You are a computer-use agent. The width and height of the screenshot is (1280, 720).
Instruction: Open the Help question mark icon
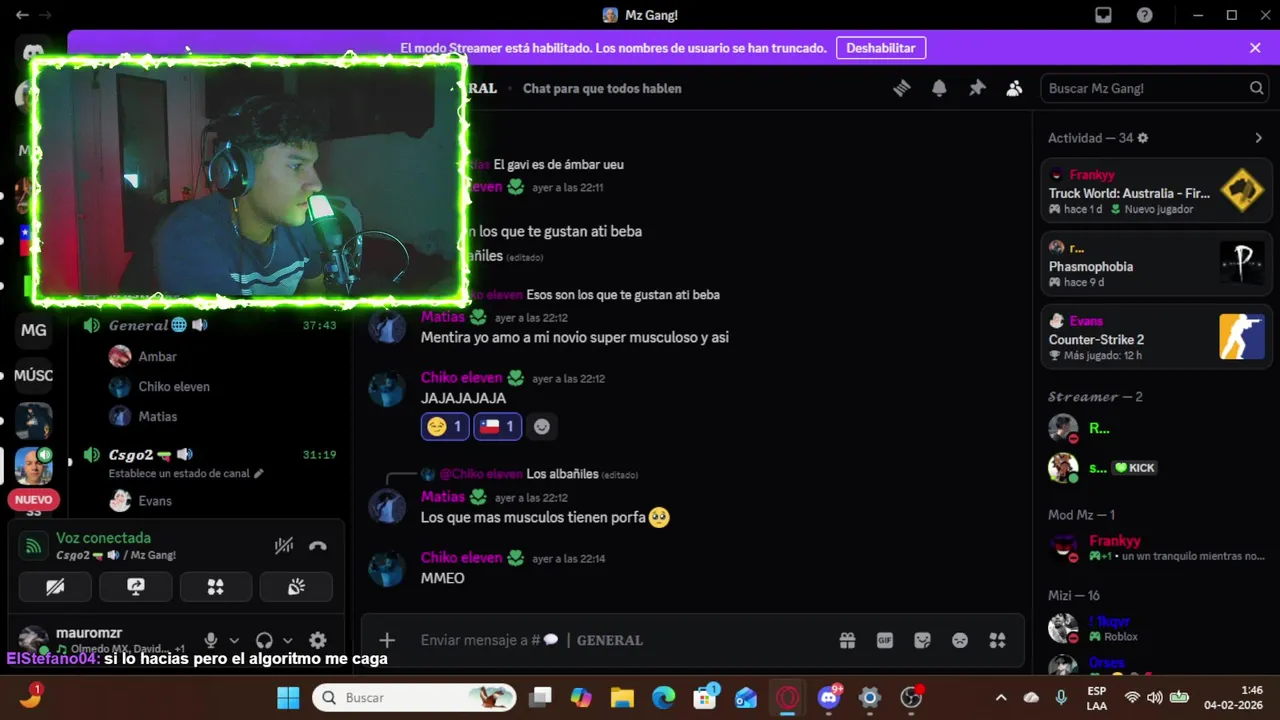tap(1145, 15)
